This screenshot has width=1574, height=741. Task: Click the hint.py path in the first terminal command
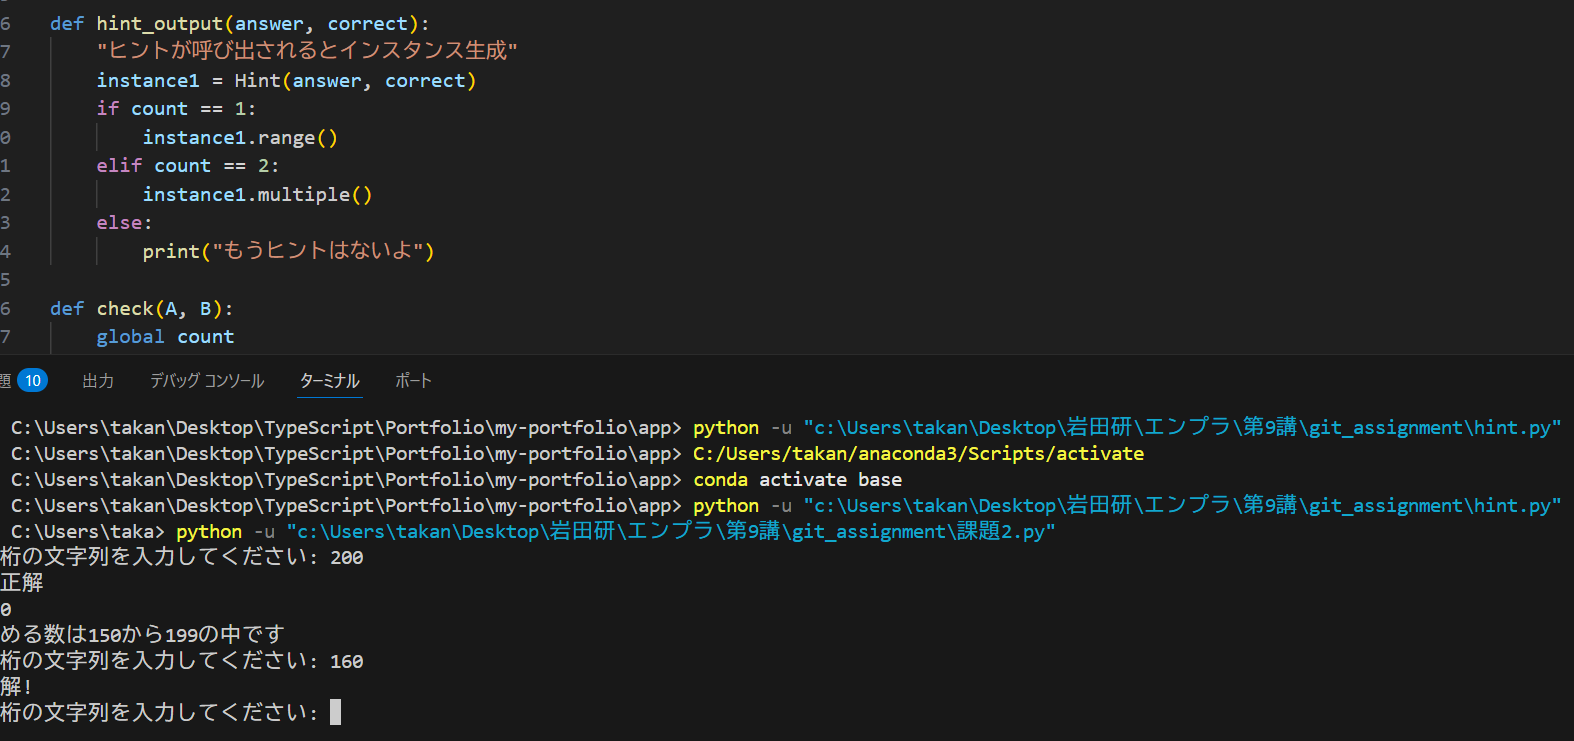pos(1181,428)
